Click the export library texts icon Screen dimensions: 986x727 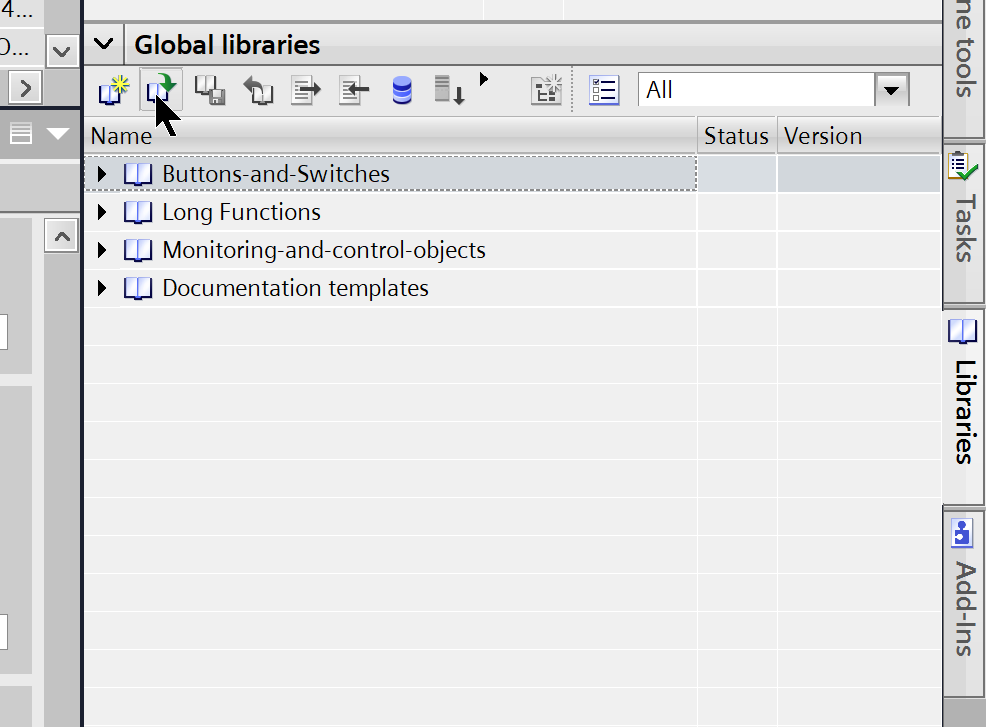coord(306,91)
